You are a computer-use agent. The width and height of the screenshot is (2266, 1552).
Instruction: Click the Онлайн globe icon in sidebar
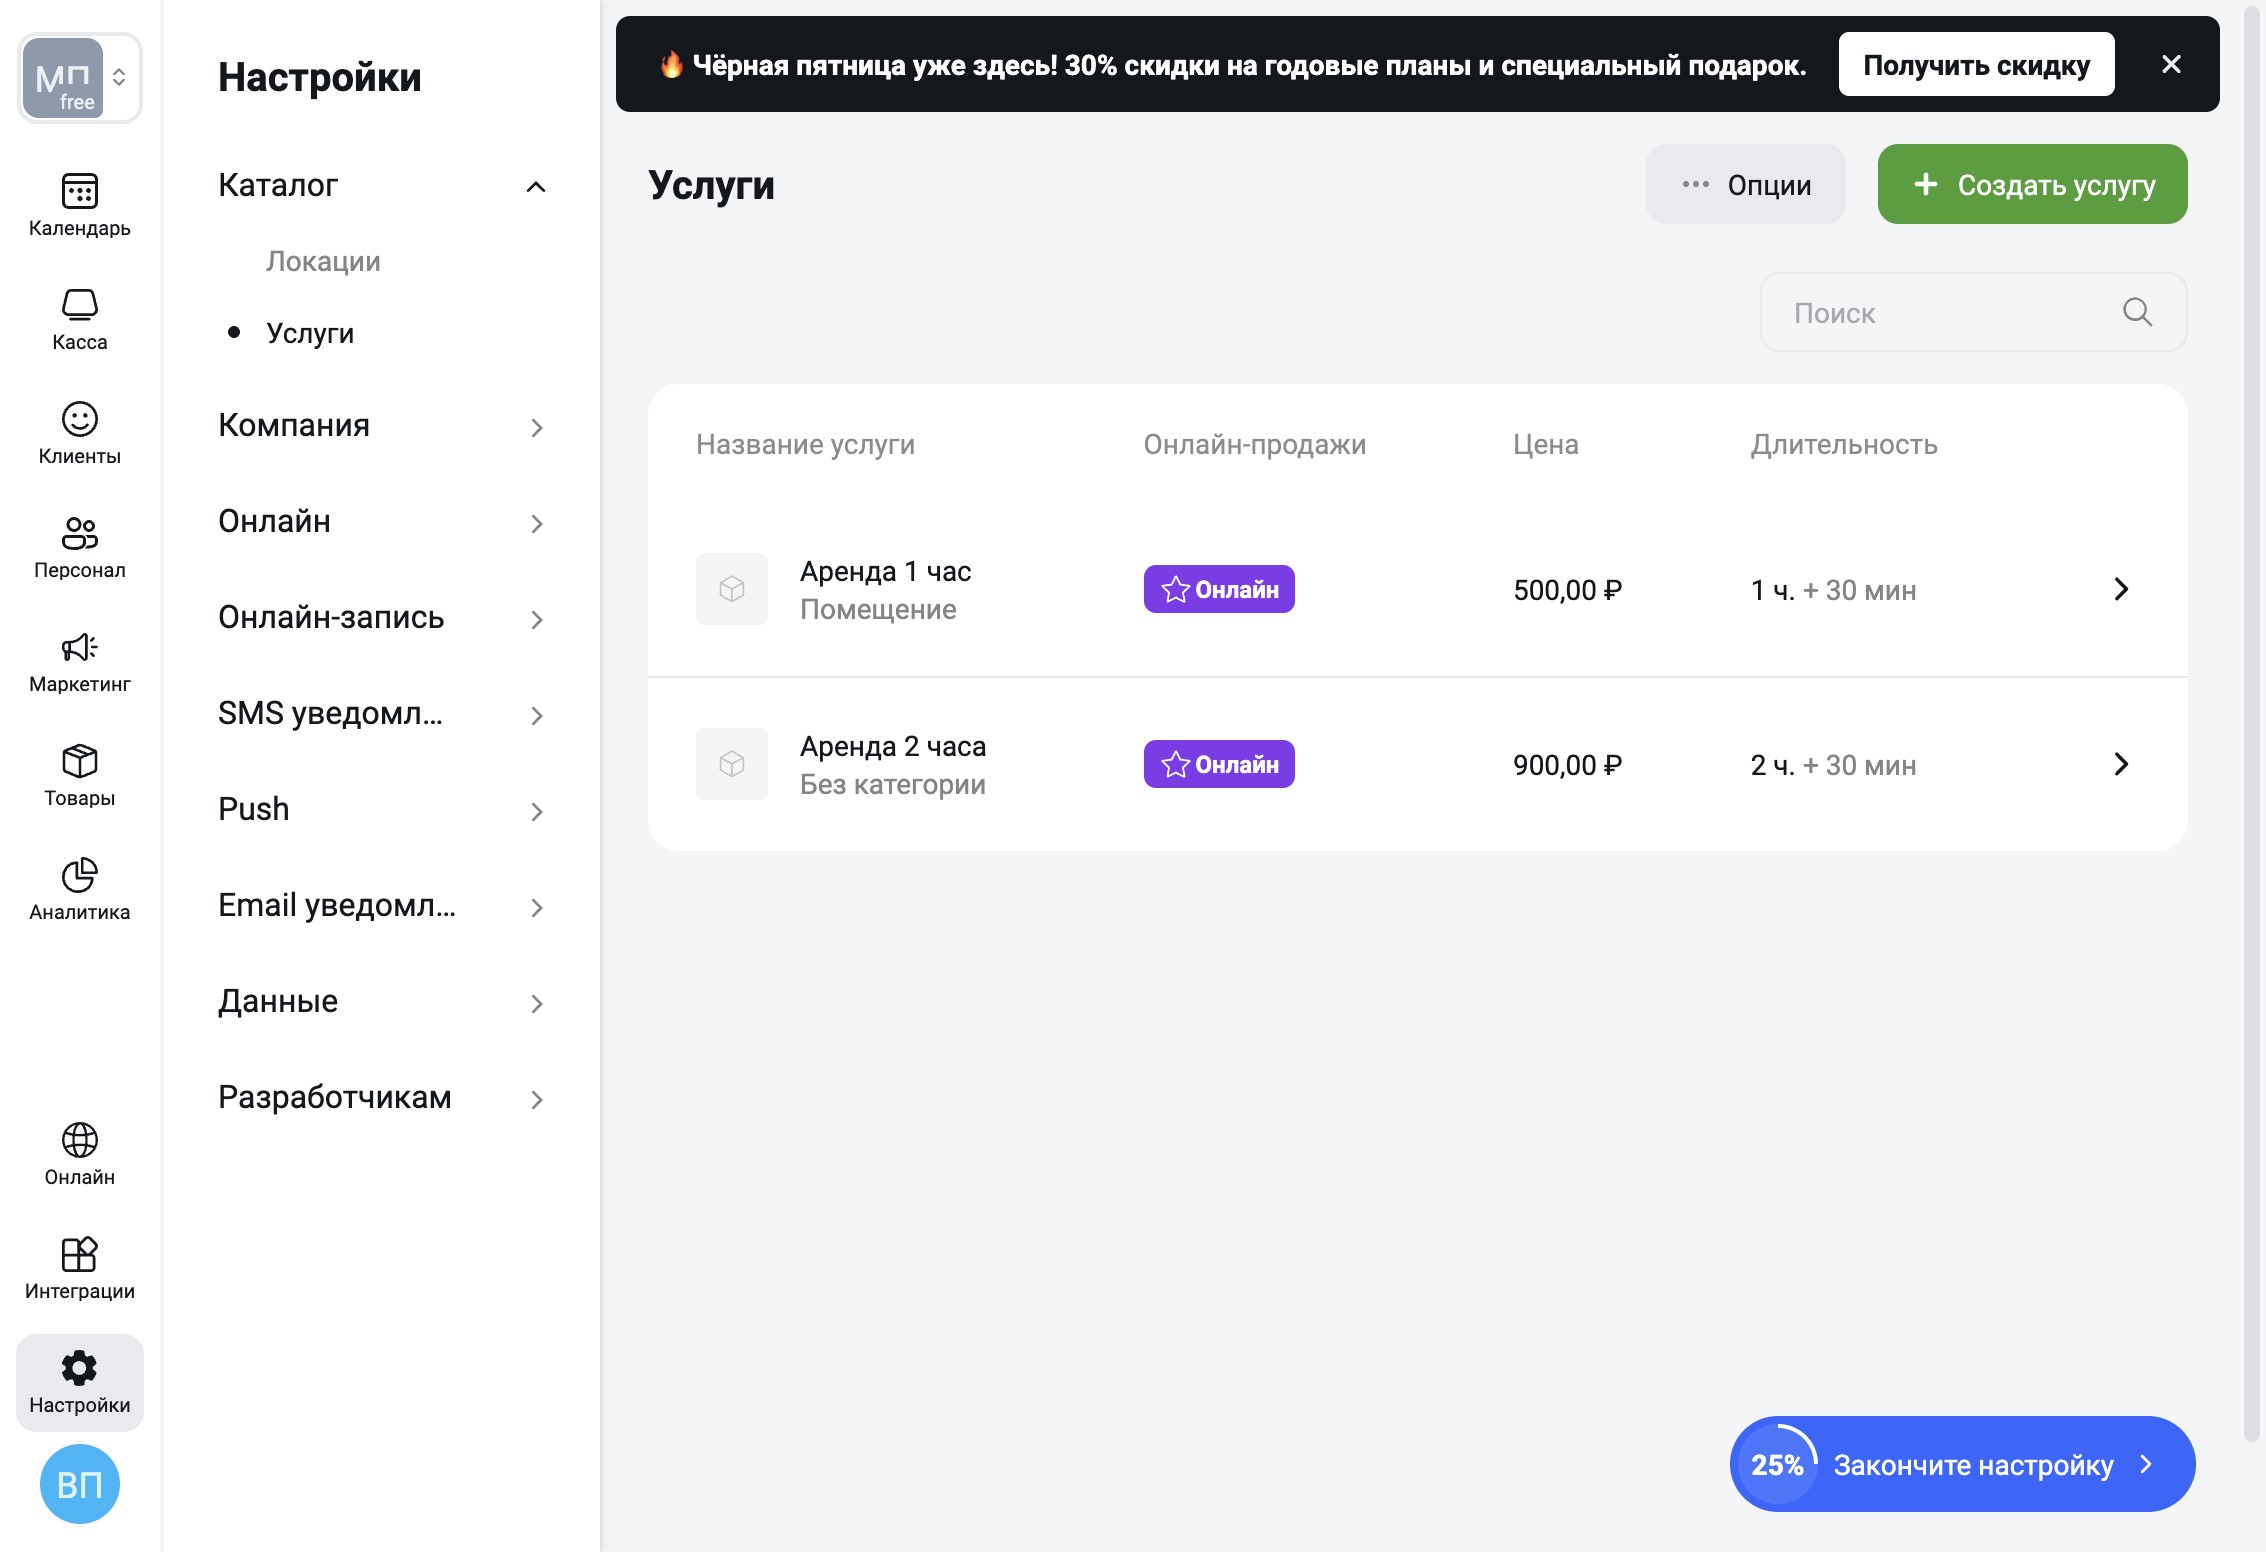[79, 1140]
